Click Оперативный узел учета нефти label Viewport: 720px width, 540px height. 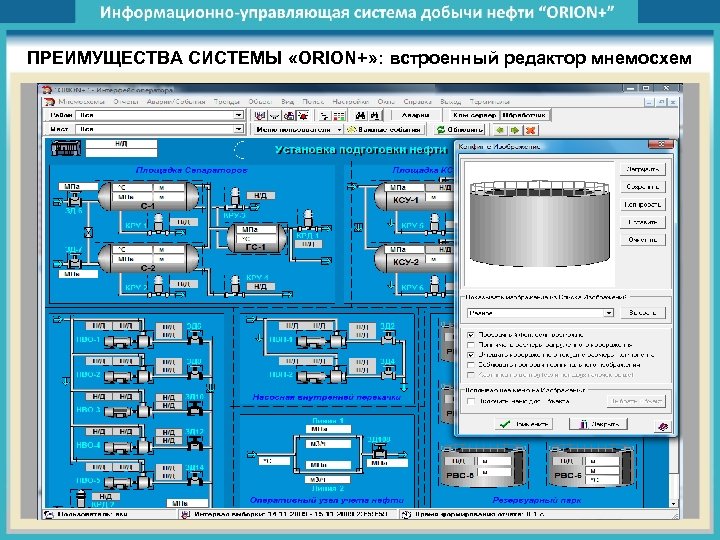pos(327,500)
